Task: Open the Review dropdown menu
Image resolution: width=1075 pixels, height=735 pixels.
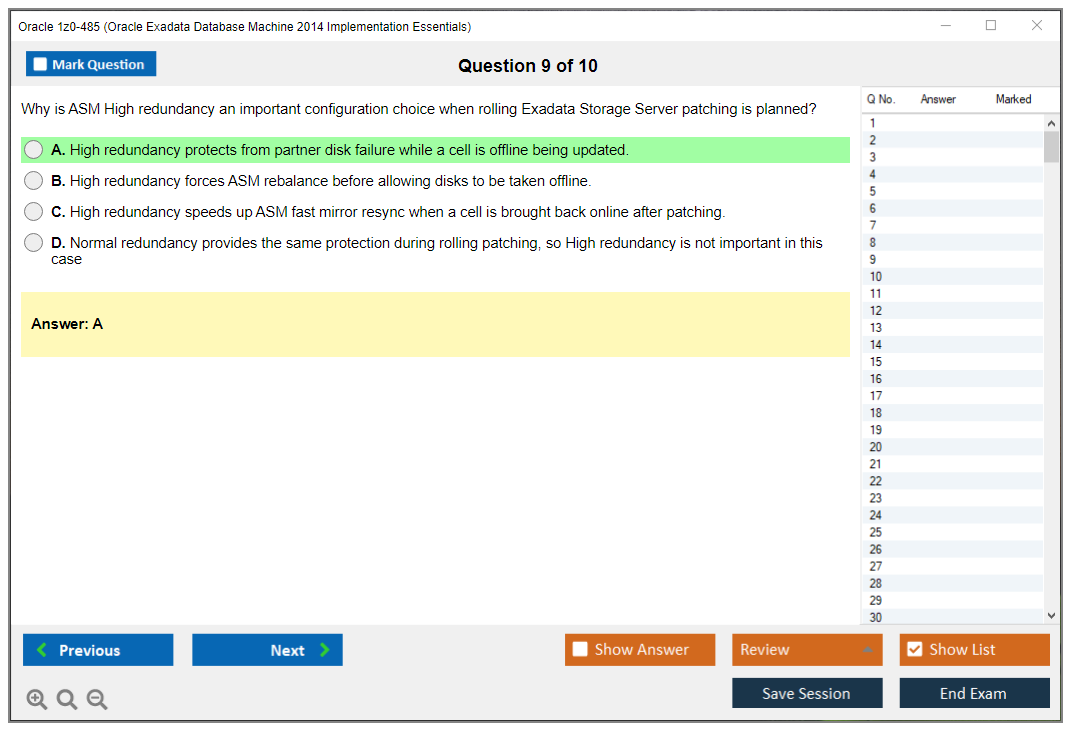Action: coord(807,650)
